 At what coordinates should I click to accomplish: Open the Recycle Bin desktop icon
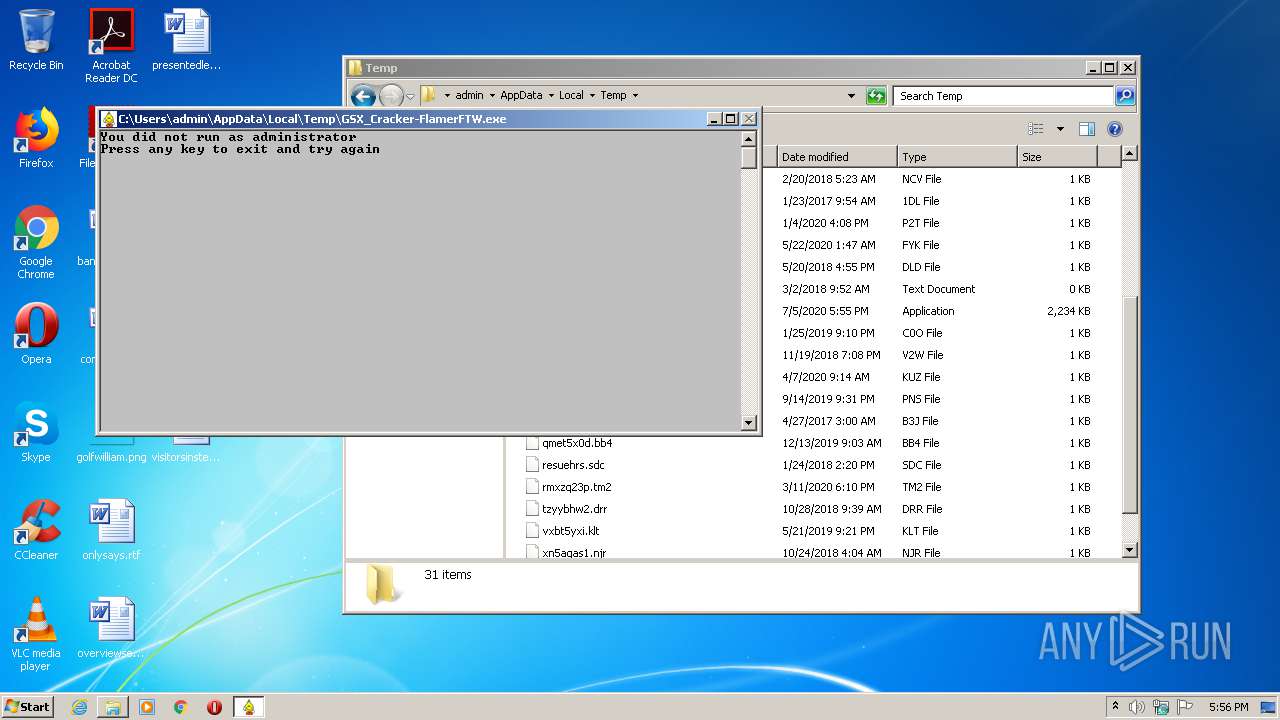[36, 40]
